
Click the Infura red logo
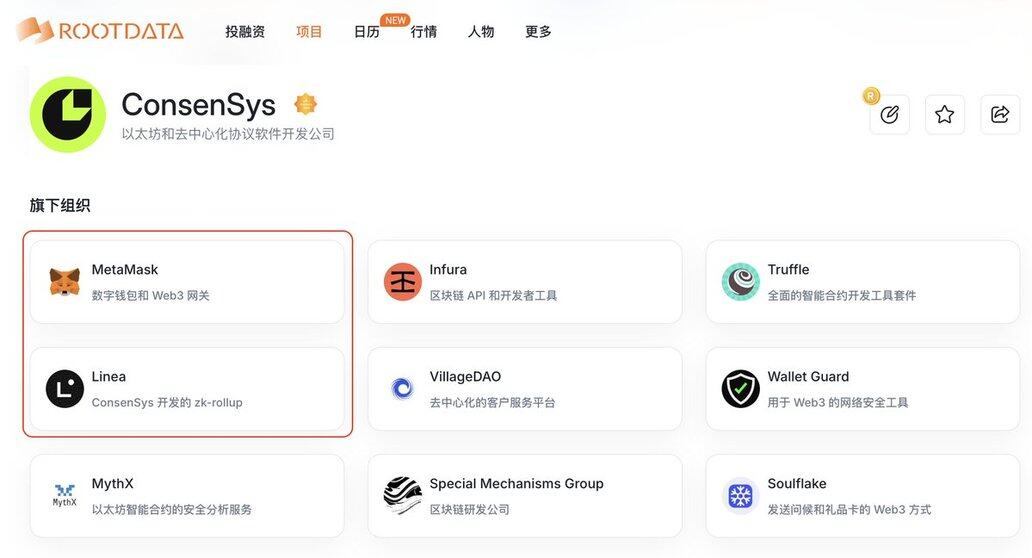(403, 282)
